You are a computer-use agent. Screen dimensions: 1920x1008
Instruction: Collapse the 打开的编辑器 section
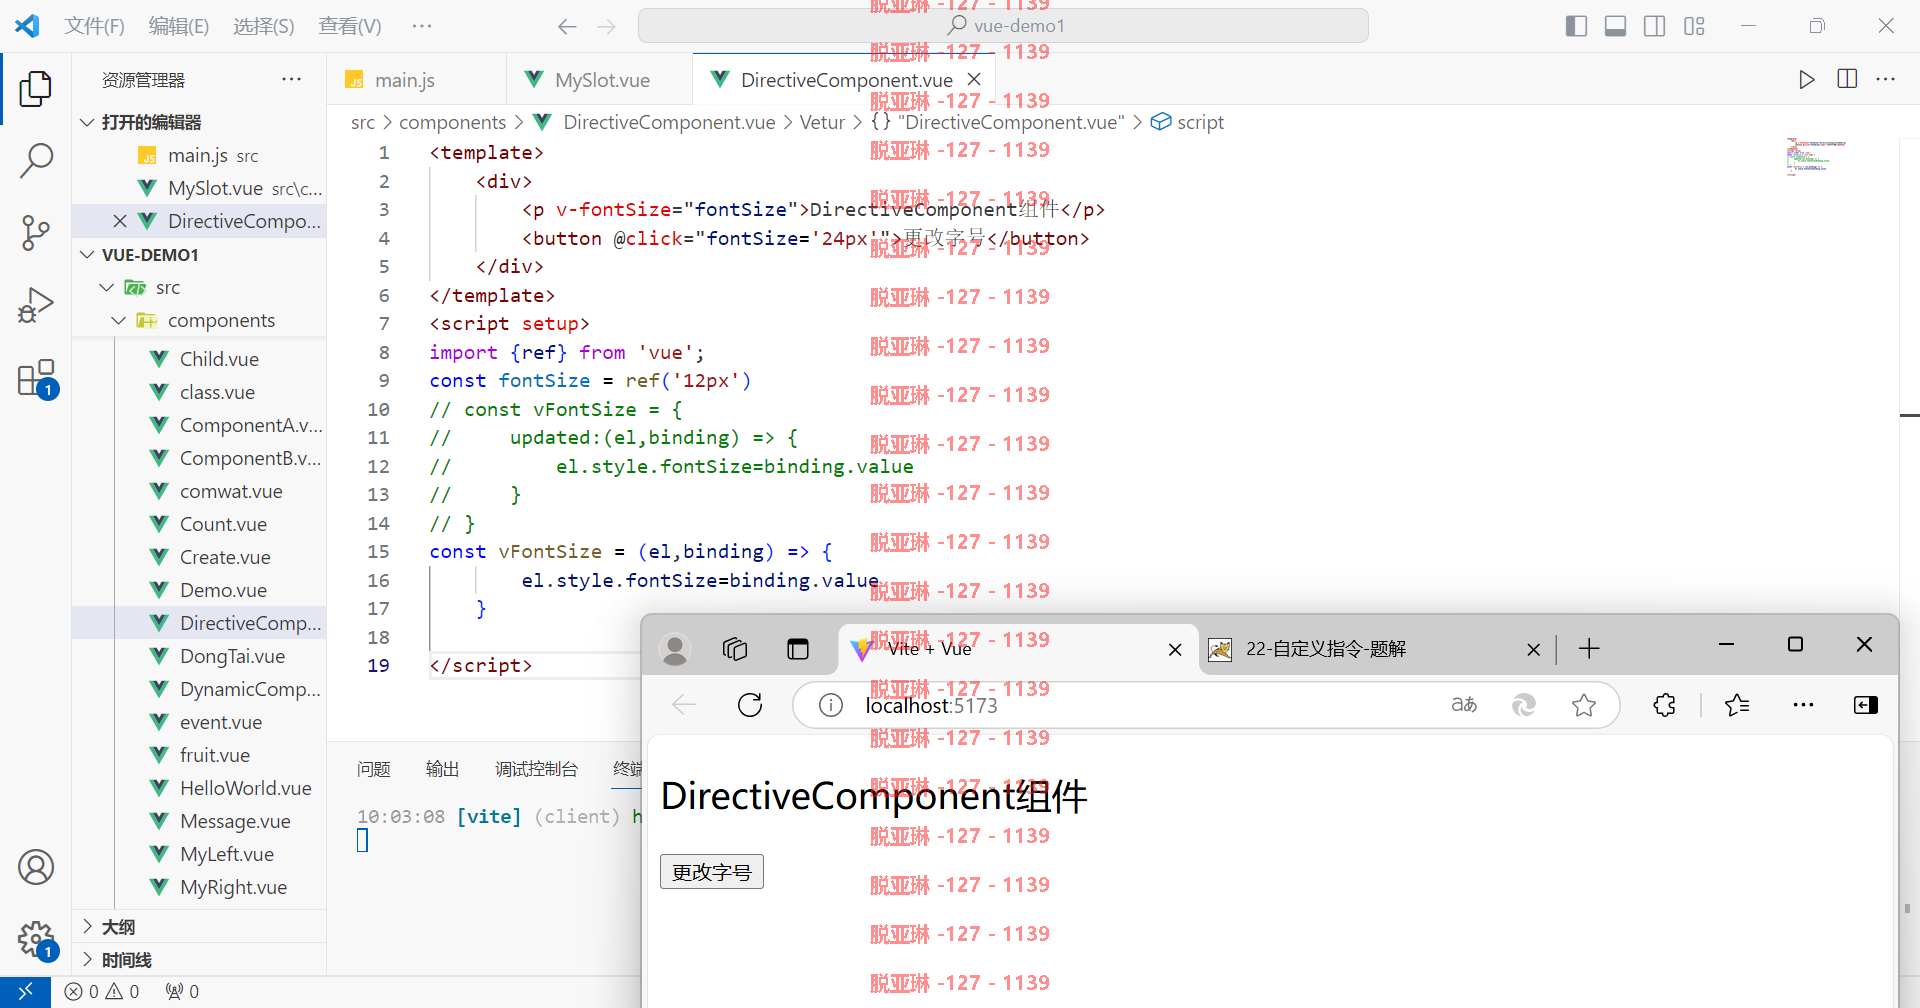[87, 122]
